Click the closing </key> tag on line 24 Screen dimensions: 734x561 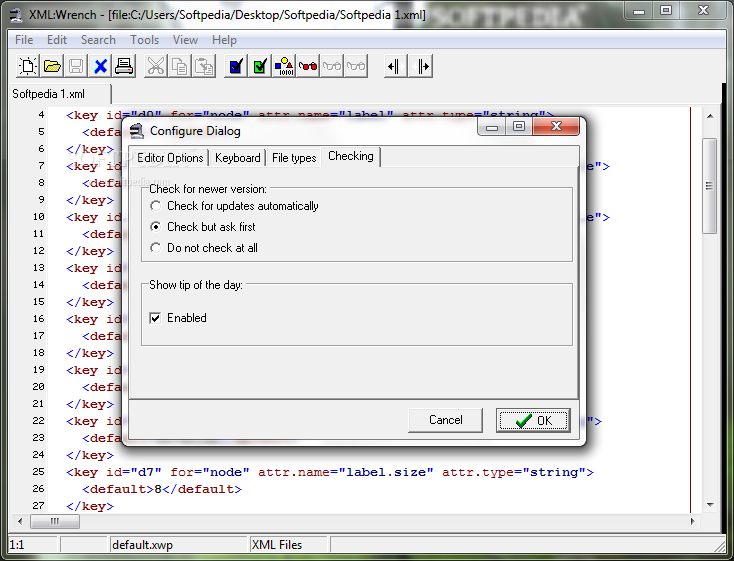point(90,455)
